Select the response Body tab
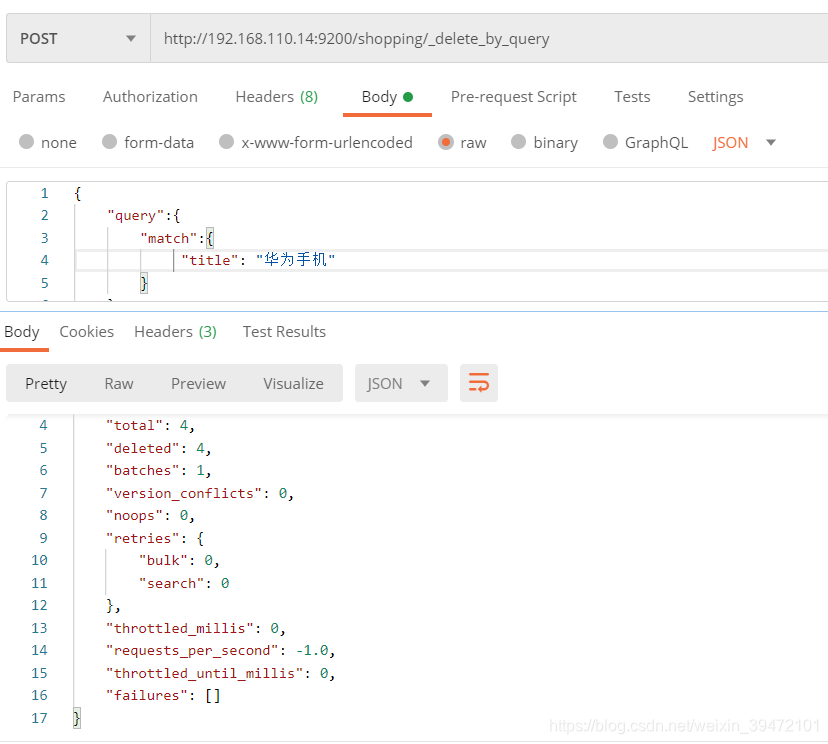The width and height of the screenshot is (828, 744). 22,332
